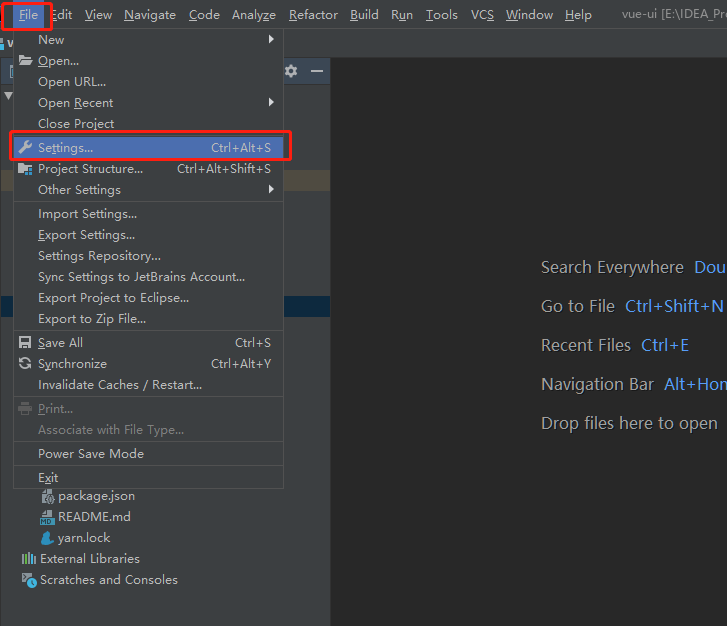This screenshot has height=626, width=727.
Task: Choose Synchronize
Action: point(148,364)
